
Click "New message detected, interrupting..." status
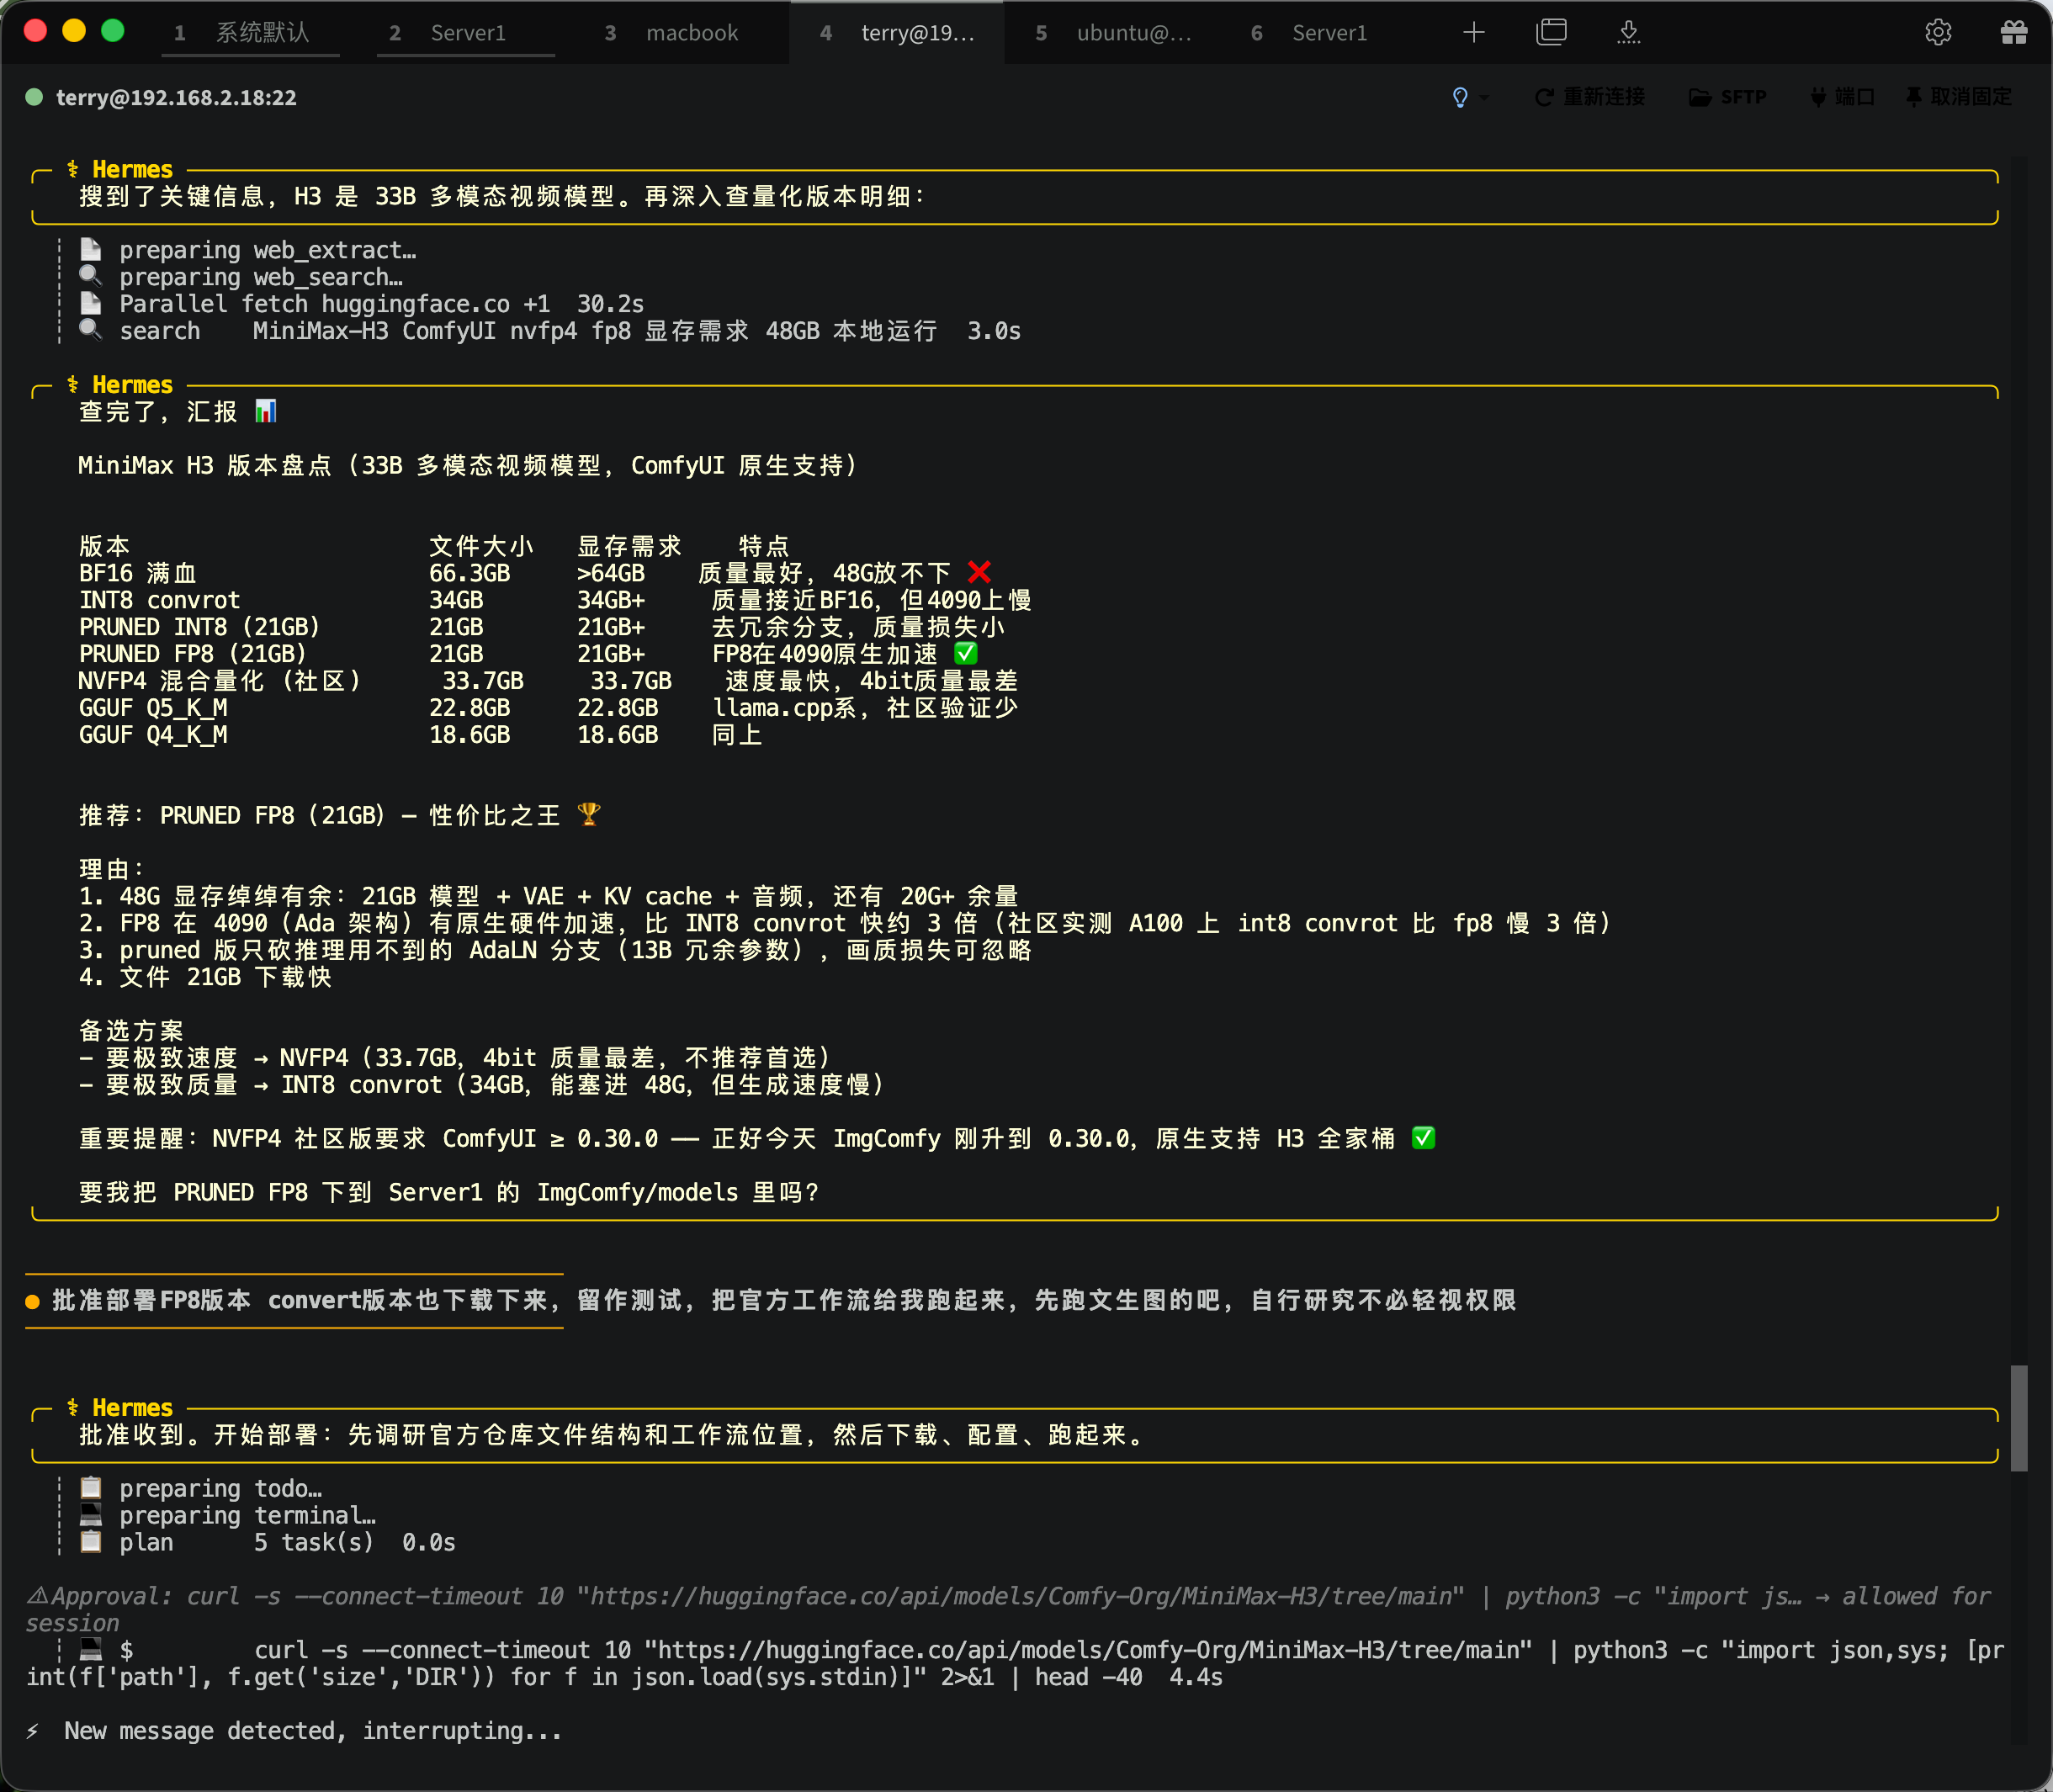(313, 1731)
